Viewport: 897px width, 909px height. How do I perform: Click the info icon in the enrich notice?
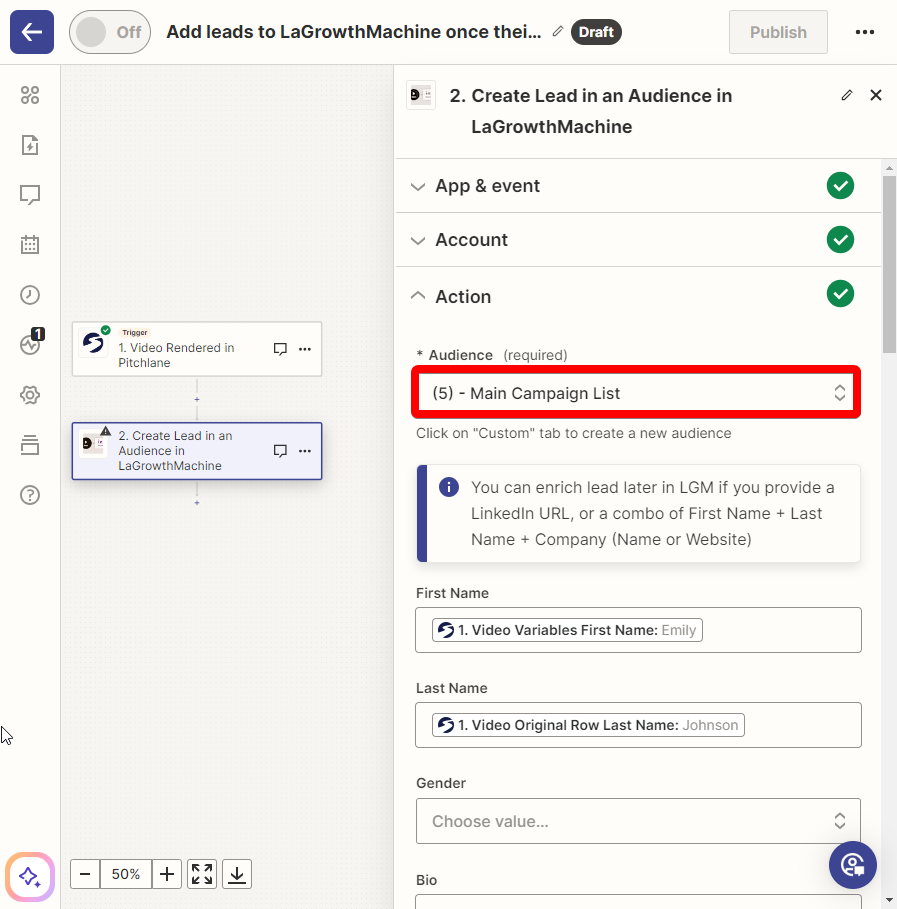449,487
